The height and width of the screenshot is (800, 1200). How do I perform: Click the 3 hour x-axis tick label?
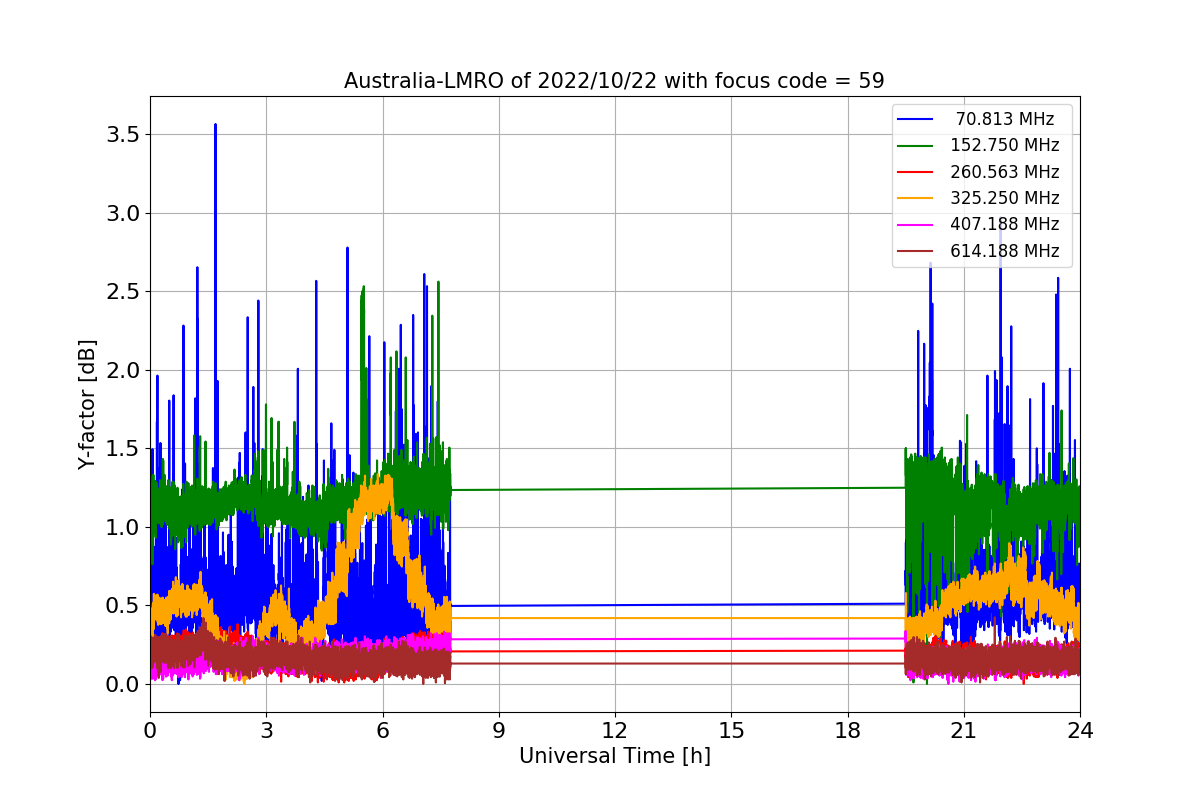pyautogui.click(x=266, y=730)
